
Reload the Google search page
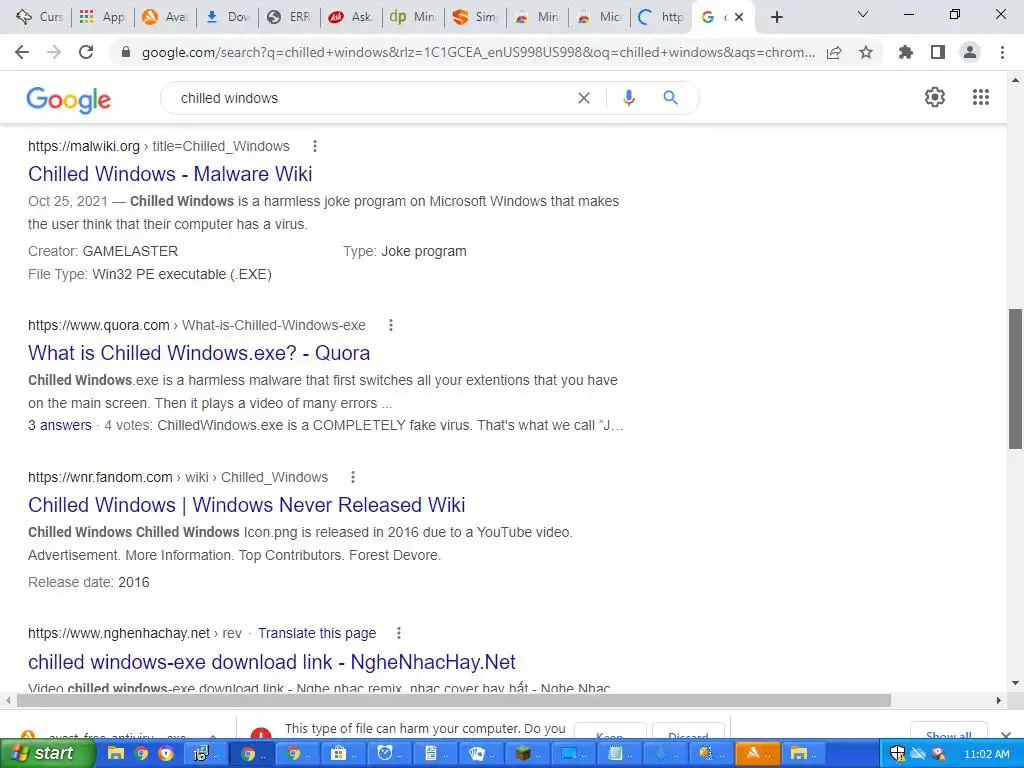86,52
